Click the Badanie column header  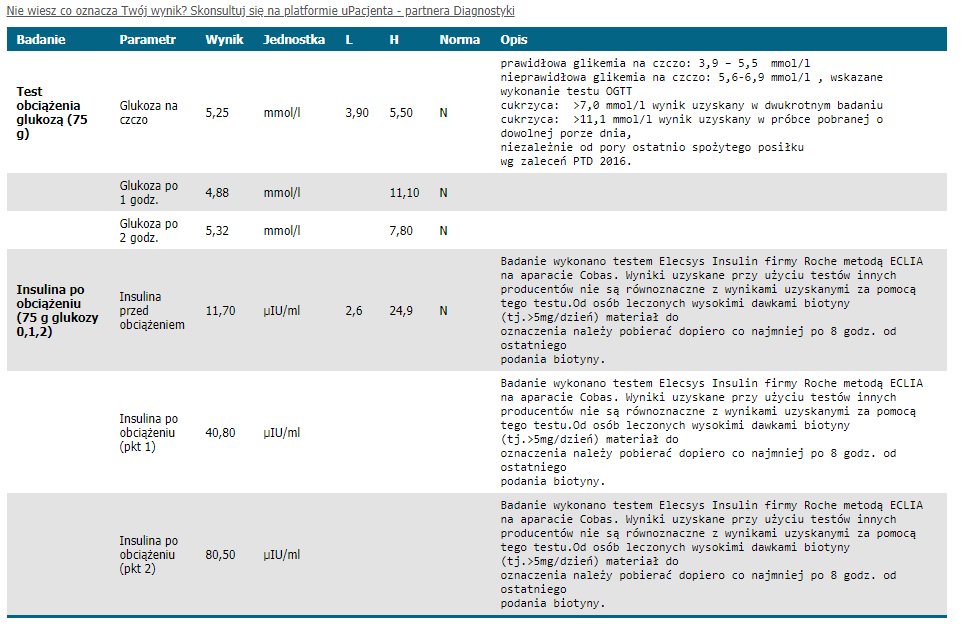pos(41,40)
